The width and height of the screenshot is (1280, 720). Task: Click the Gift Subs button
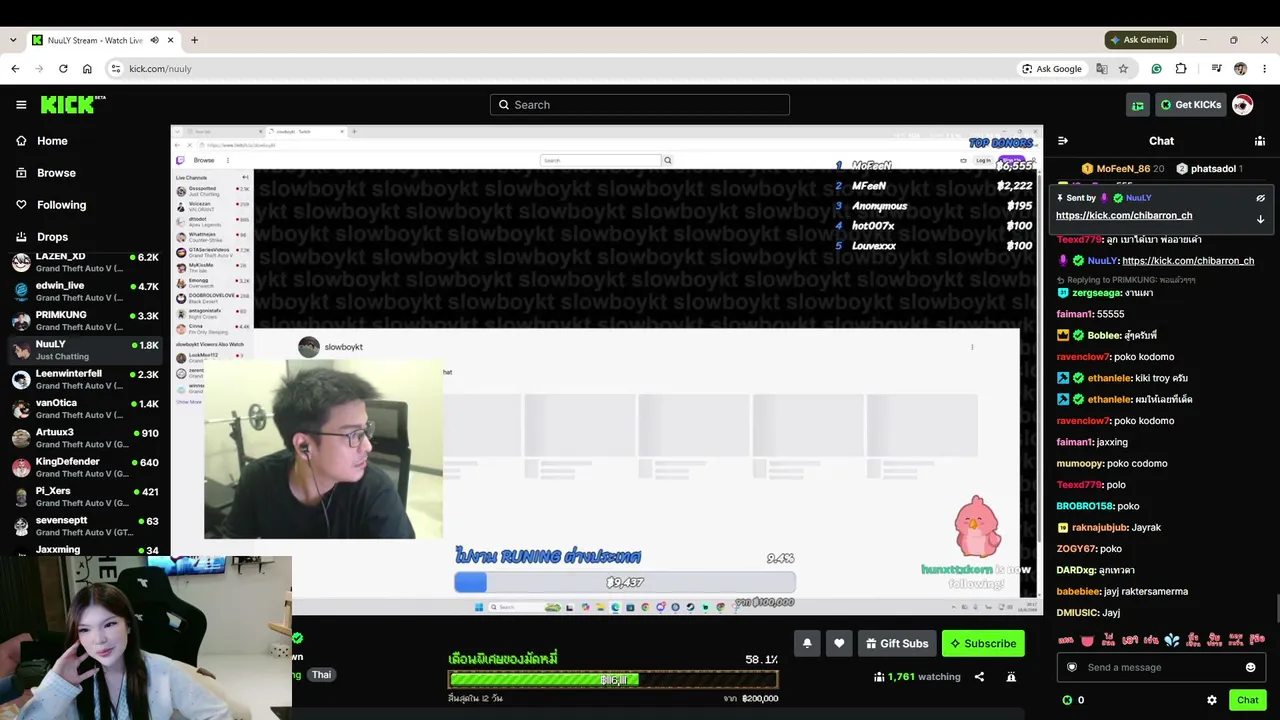897,643
